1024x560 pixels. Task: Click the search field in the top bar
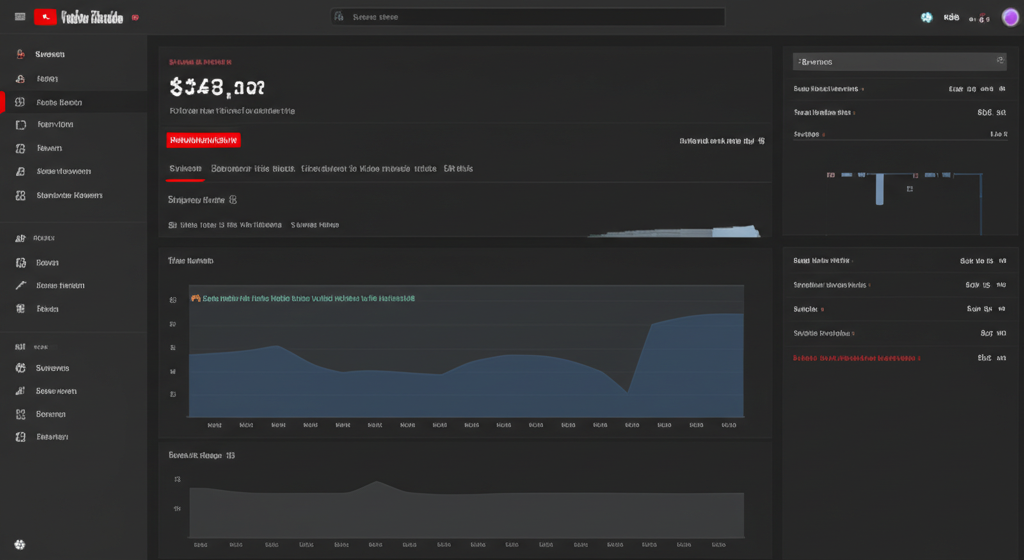(x=527, y=17)
